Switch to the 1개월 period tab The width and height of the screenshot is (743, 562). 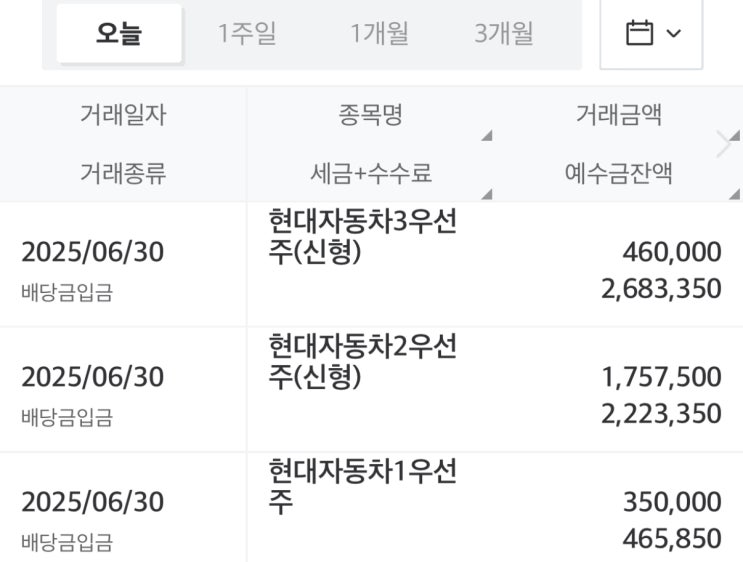point(379,34)
